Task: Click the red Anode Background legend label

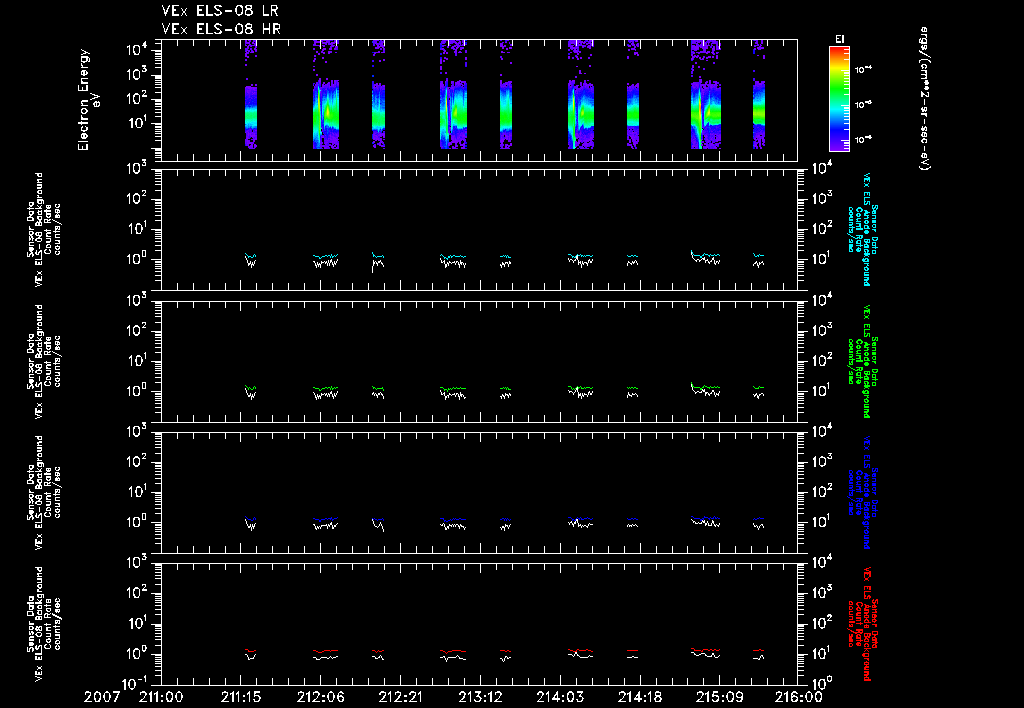Action: pos(863,624)
